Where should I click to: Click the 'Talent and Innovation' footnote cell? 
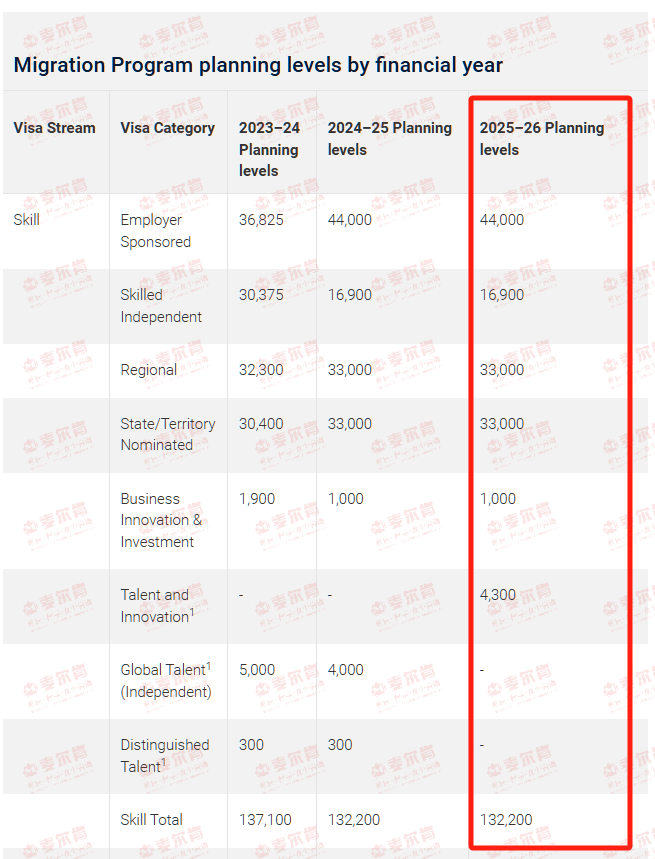pos(157,605)
